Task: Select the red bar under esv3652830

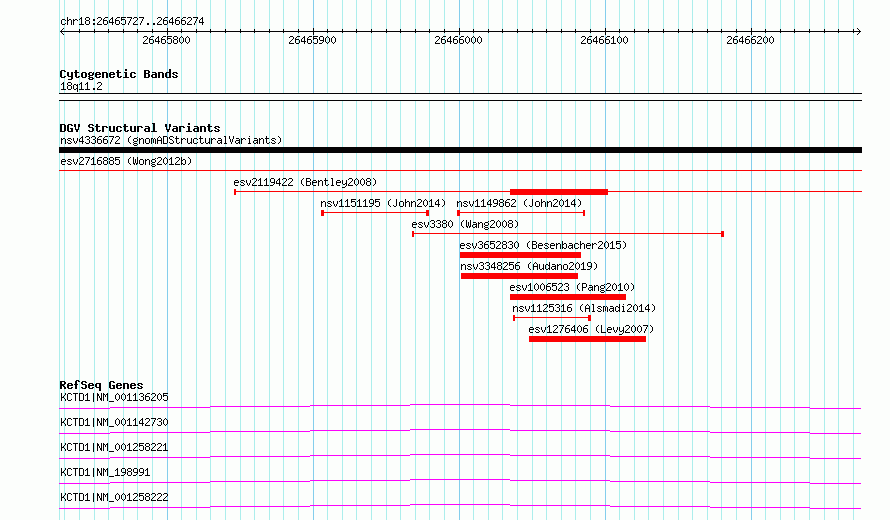Action: click(x=520, y=255)
